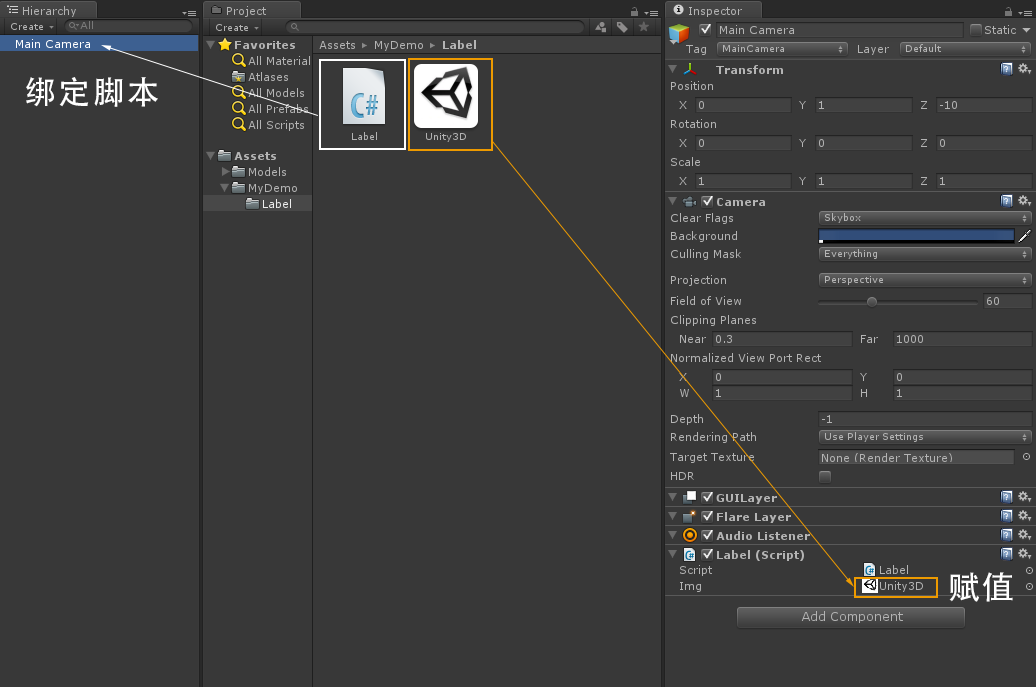1036x687 pixels.
Task: Enable the Static checkbox for Main Camera
Action: click(975, 30)
